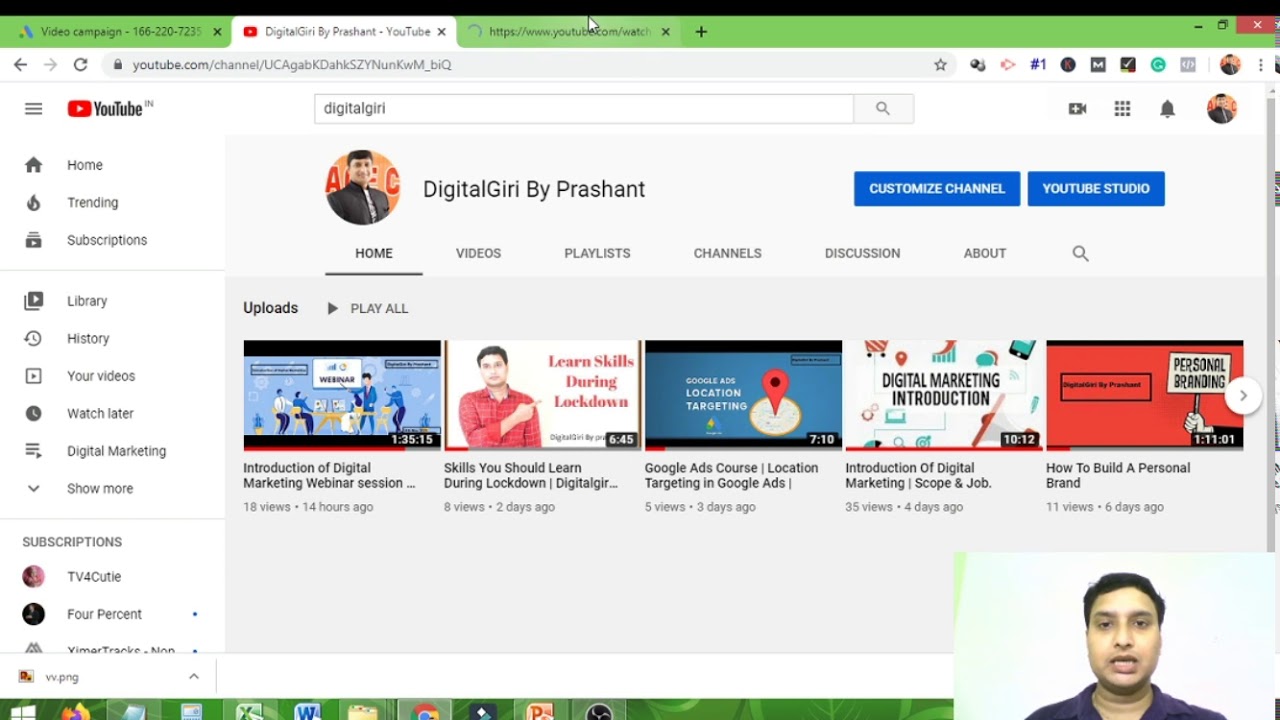Click YouTube Studio button
1280x720 pixels.
point(1096,188)
